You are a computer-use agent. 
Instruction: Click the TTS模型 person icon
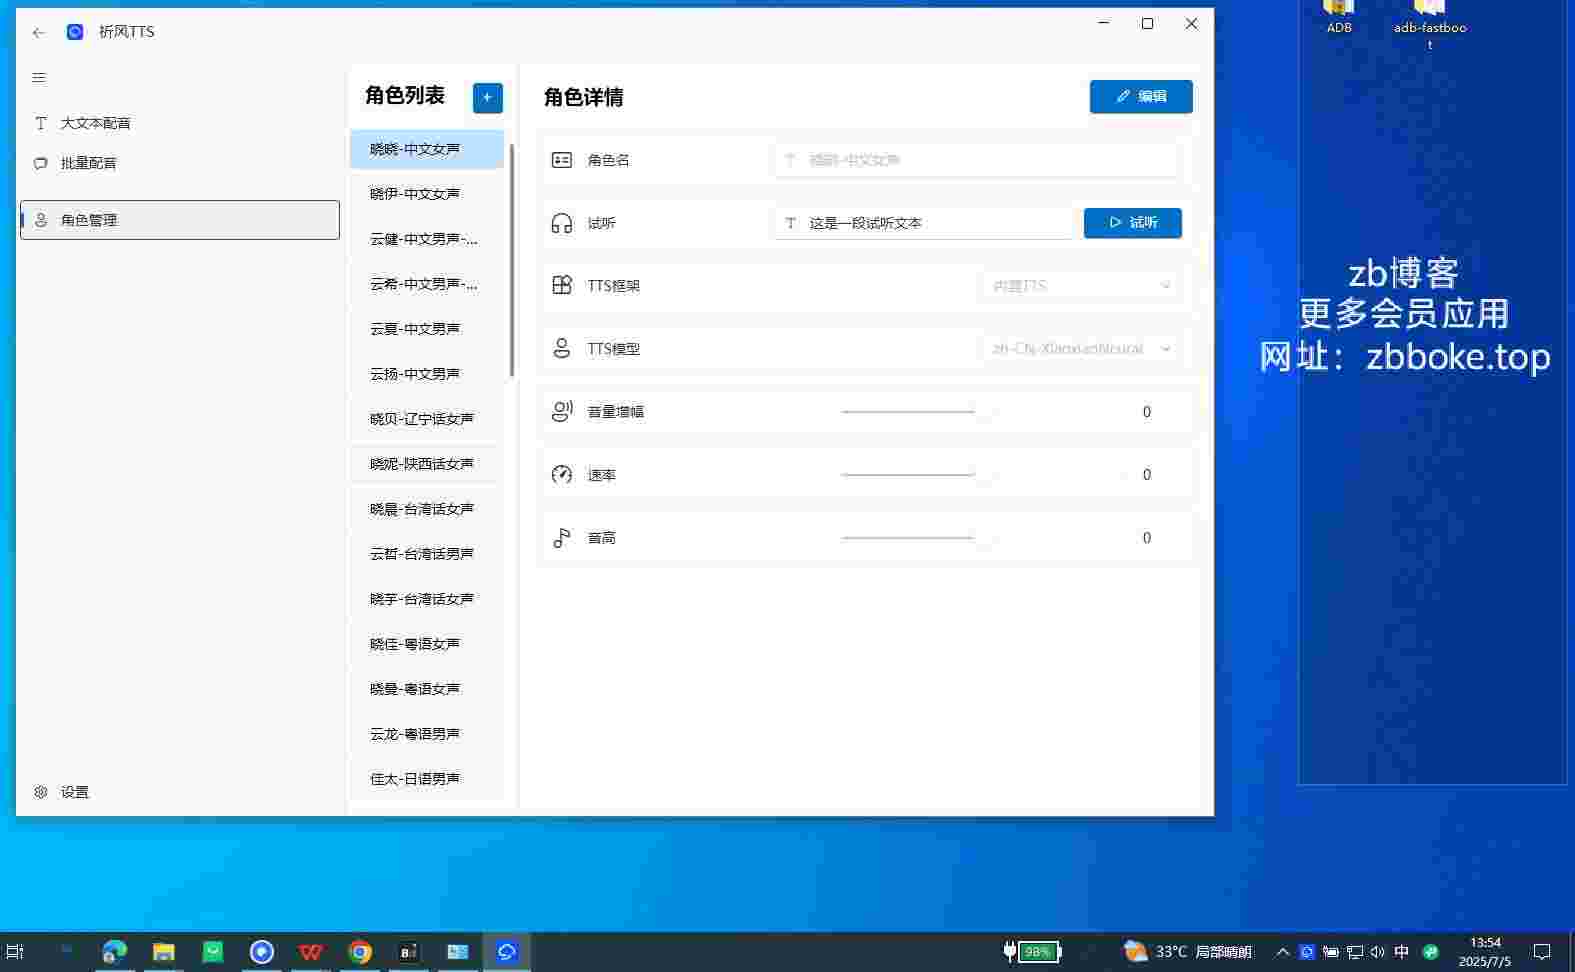(562, 348)
